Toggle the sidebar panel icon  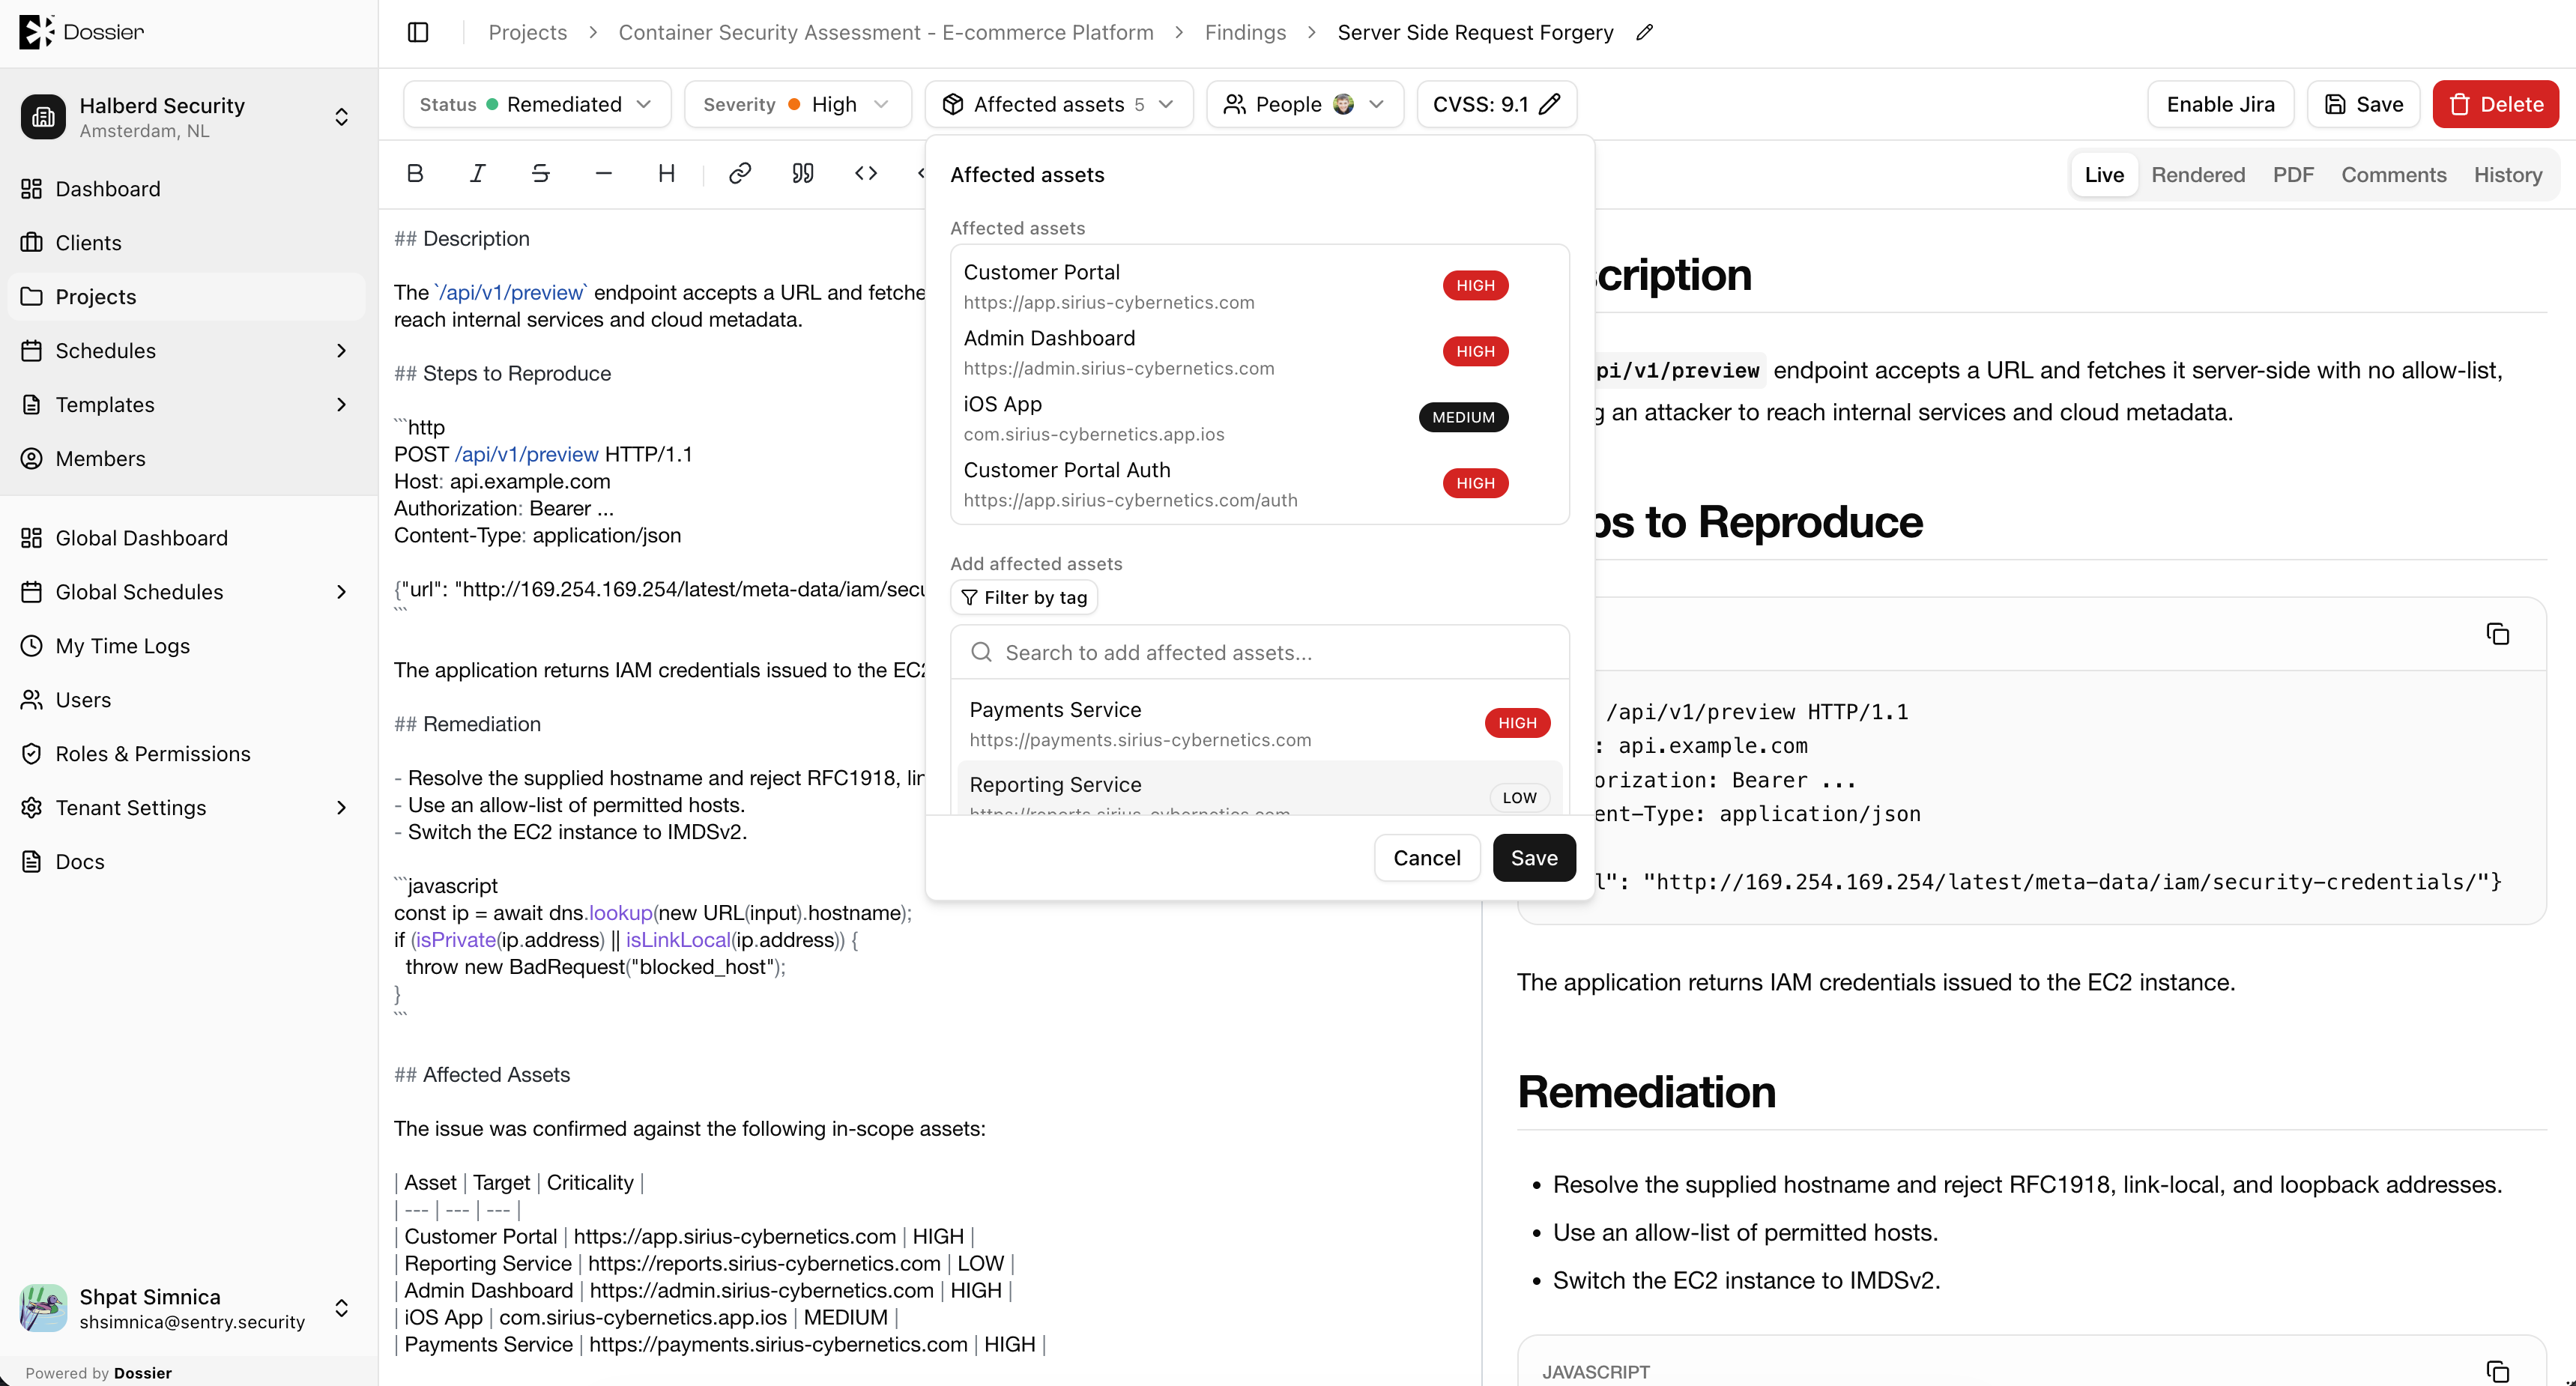(418, 32)
